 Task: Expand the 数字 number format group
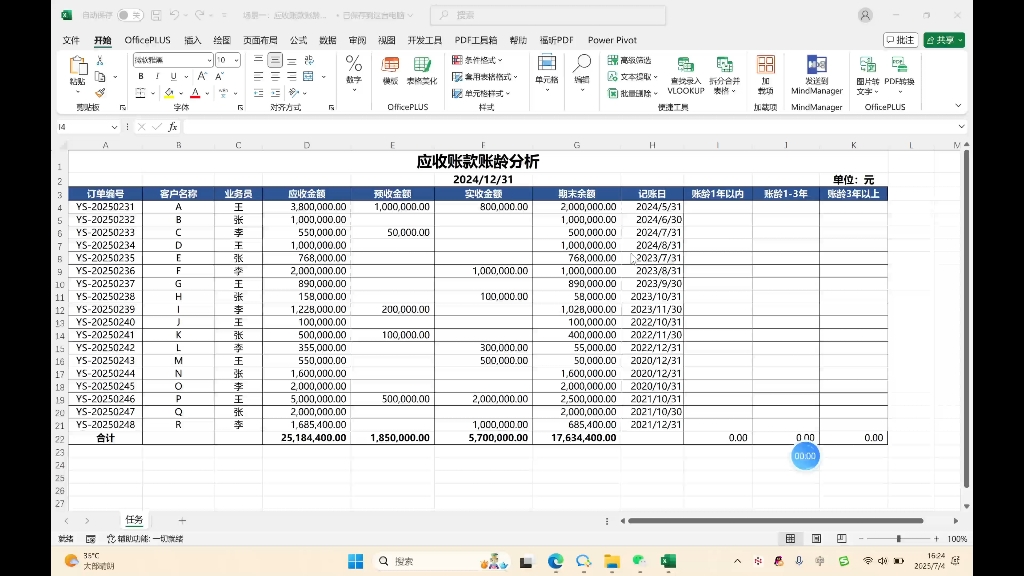coord(353,73)
